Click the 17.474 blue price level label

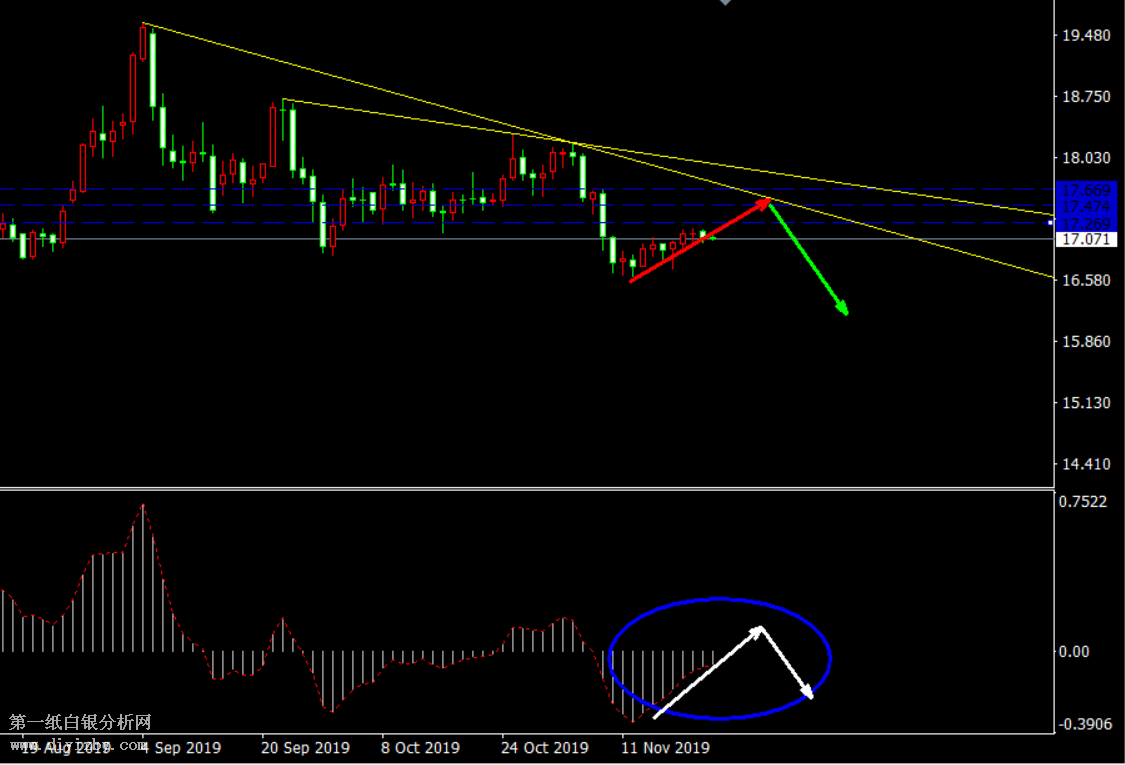pos(1085,206)
